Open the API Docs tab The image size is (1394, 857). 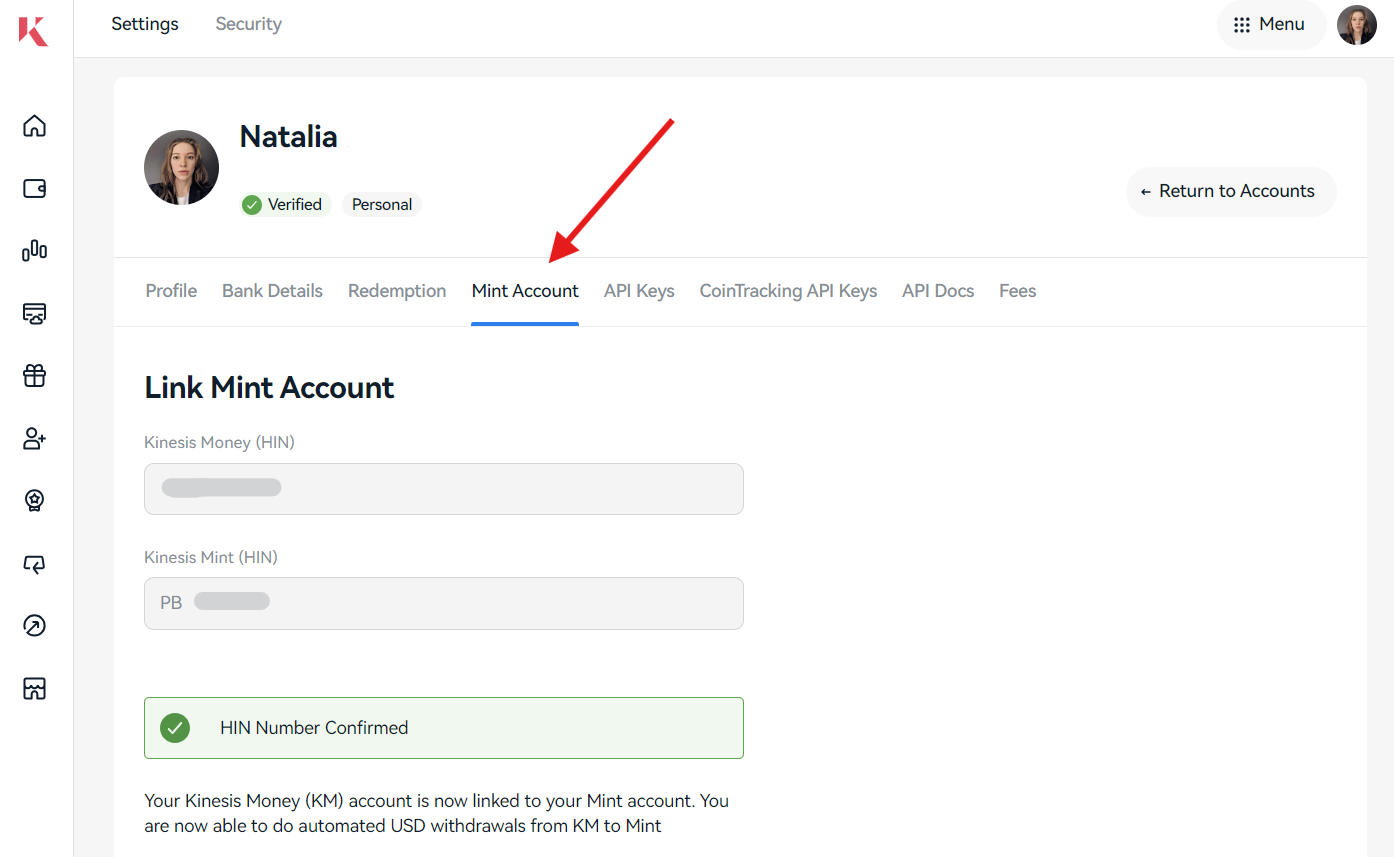coord(938,291)
